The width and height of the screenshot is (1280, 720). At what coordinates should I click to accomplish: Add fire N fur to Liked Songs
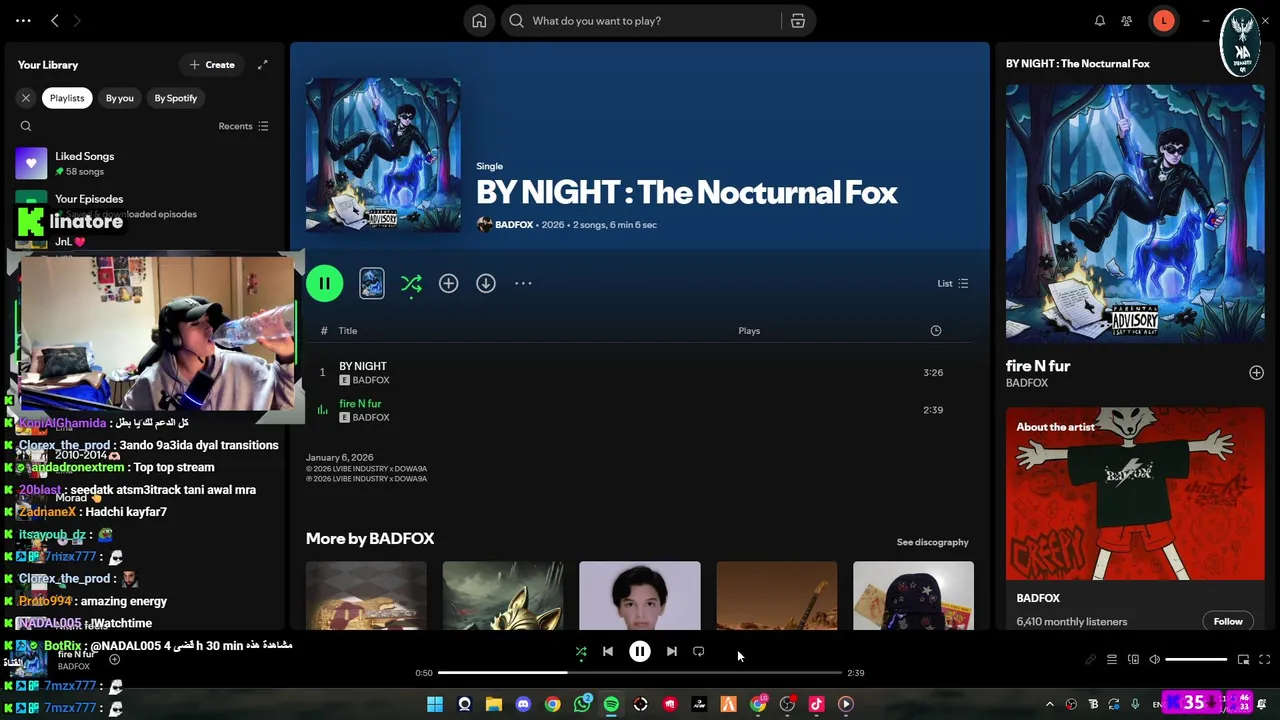tap(1256, 373)
